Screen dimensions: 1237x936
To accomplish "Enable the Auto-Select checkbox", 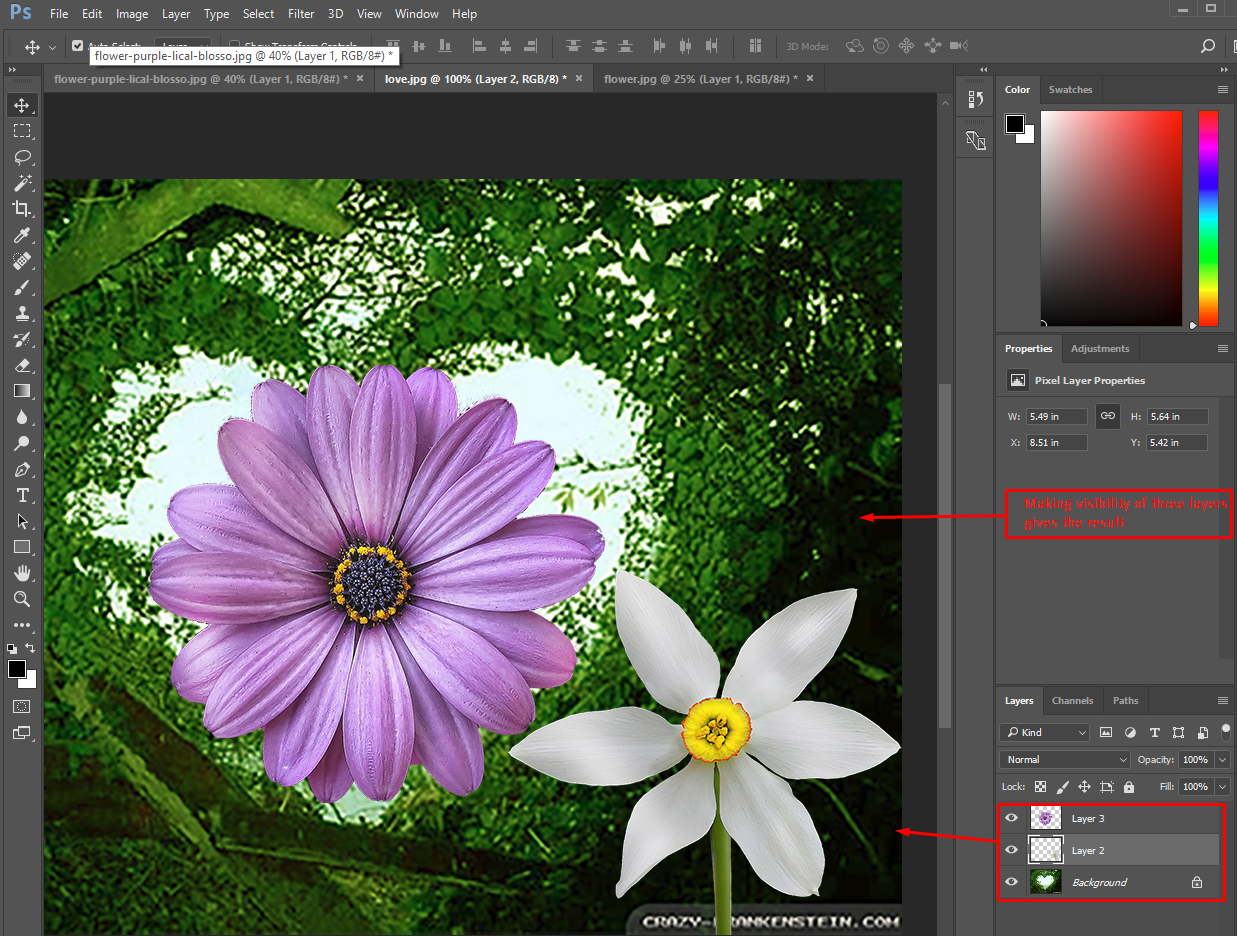I will (x=77, y=45).
